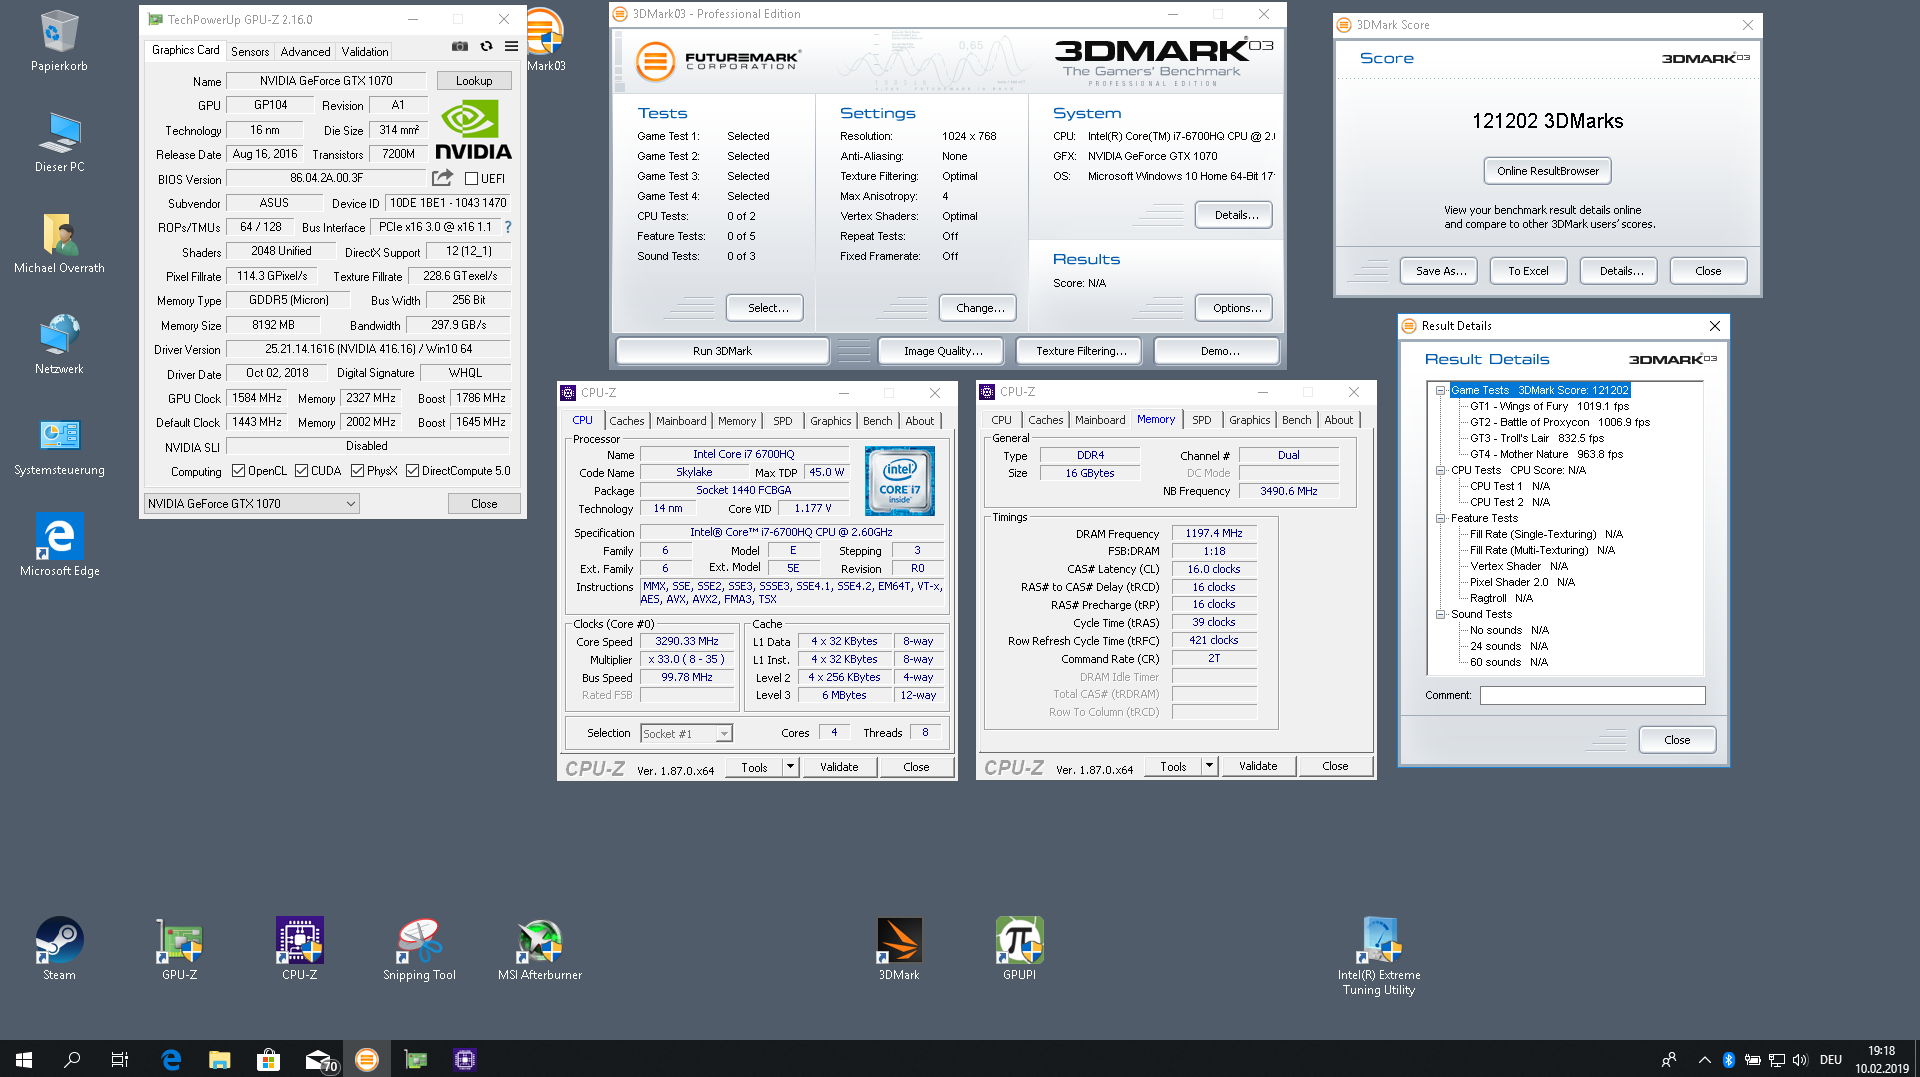The image size is (1920, 1077).
Task: Open Dieser PC desktop icon
Action: point(59,142)
